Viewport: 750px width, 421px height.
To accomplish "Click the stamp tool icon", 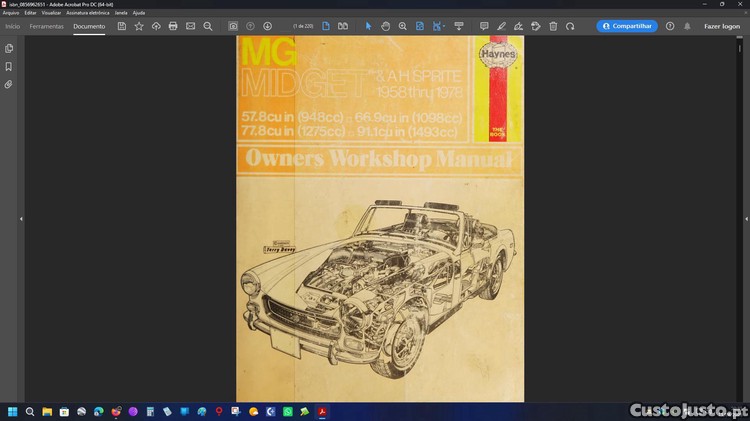I will [536, 26].
